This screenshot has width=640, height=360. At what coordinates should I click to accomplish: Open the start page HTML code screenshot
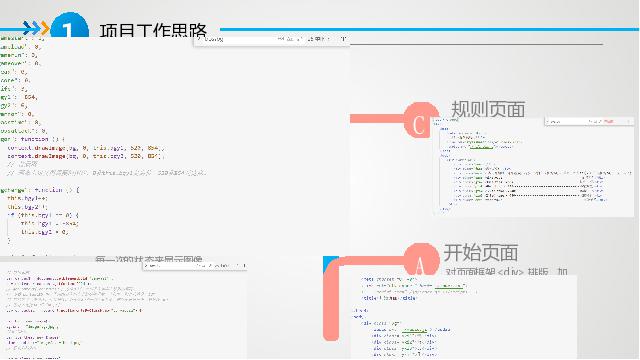[x=464, y=317]
